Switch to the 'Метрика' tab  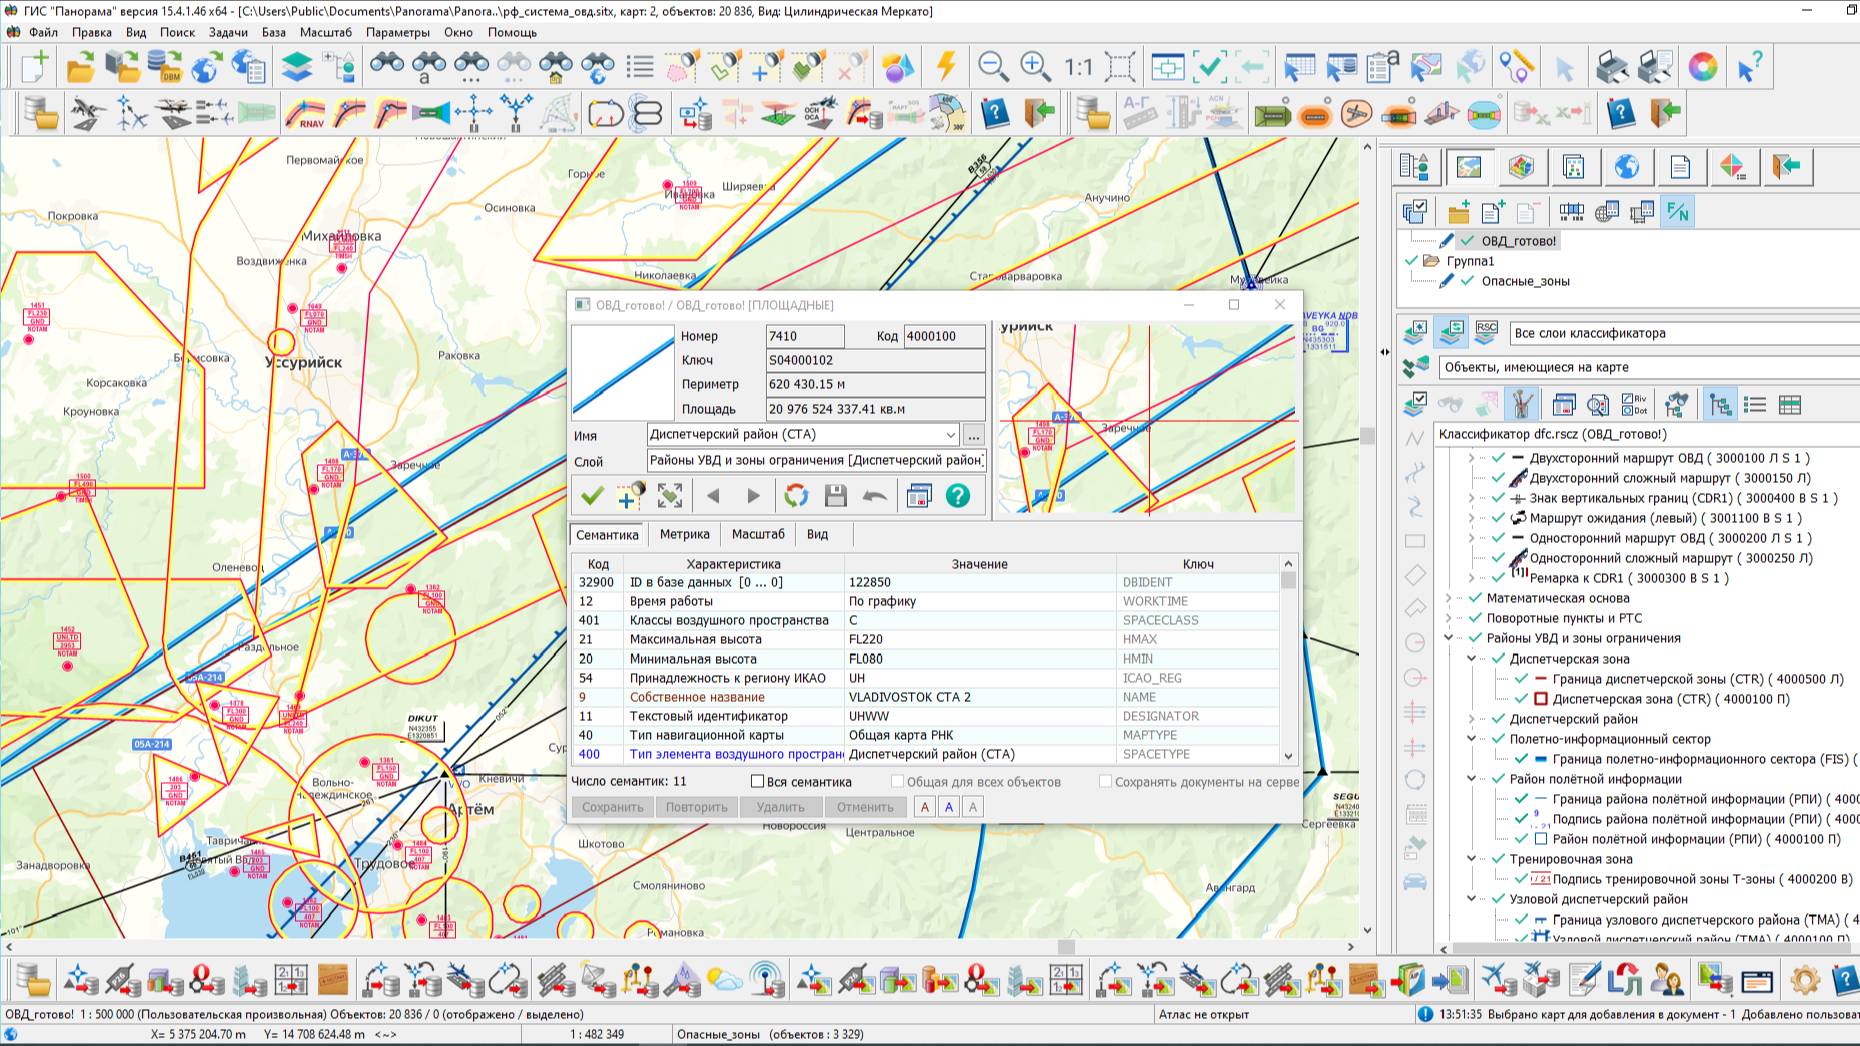click(x=684, y=534)
